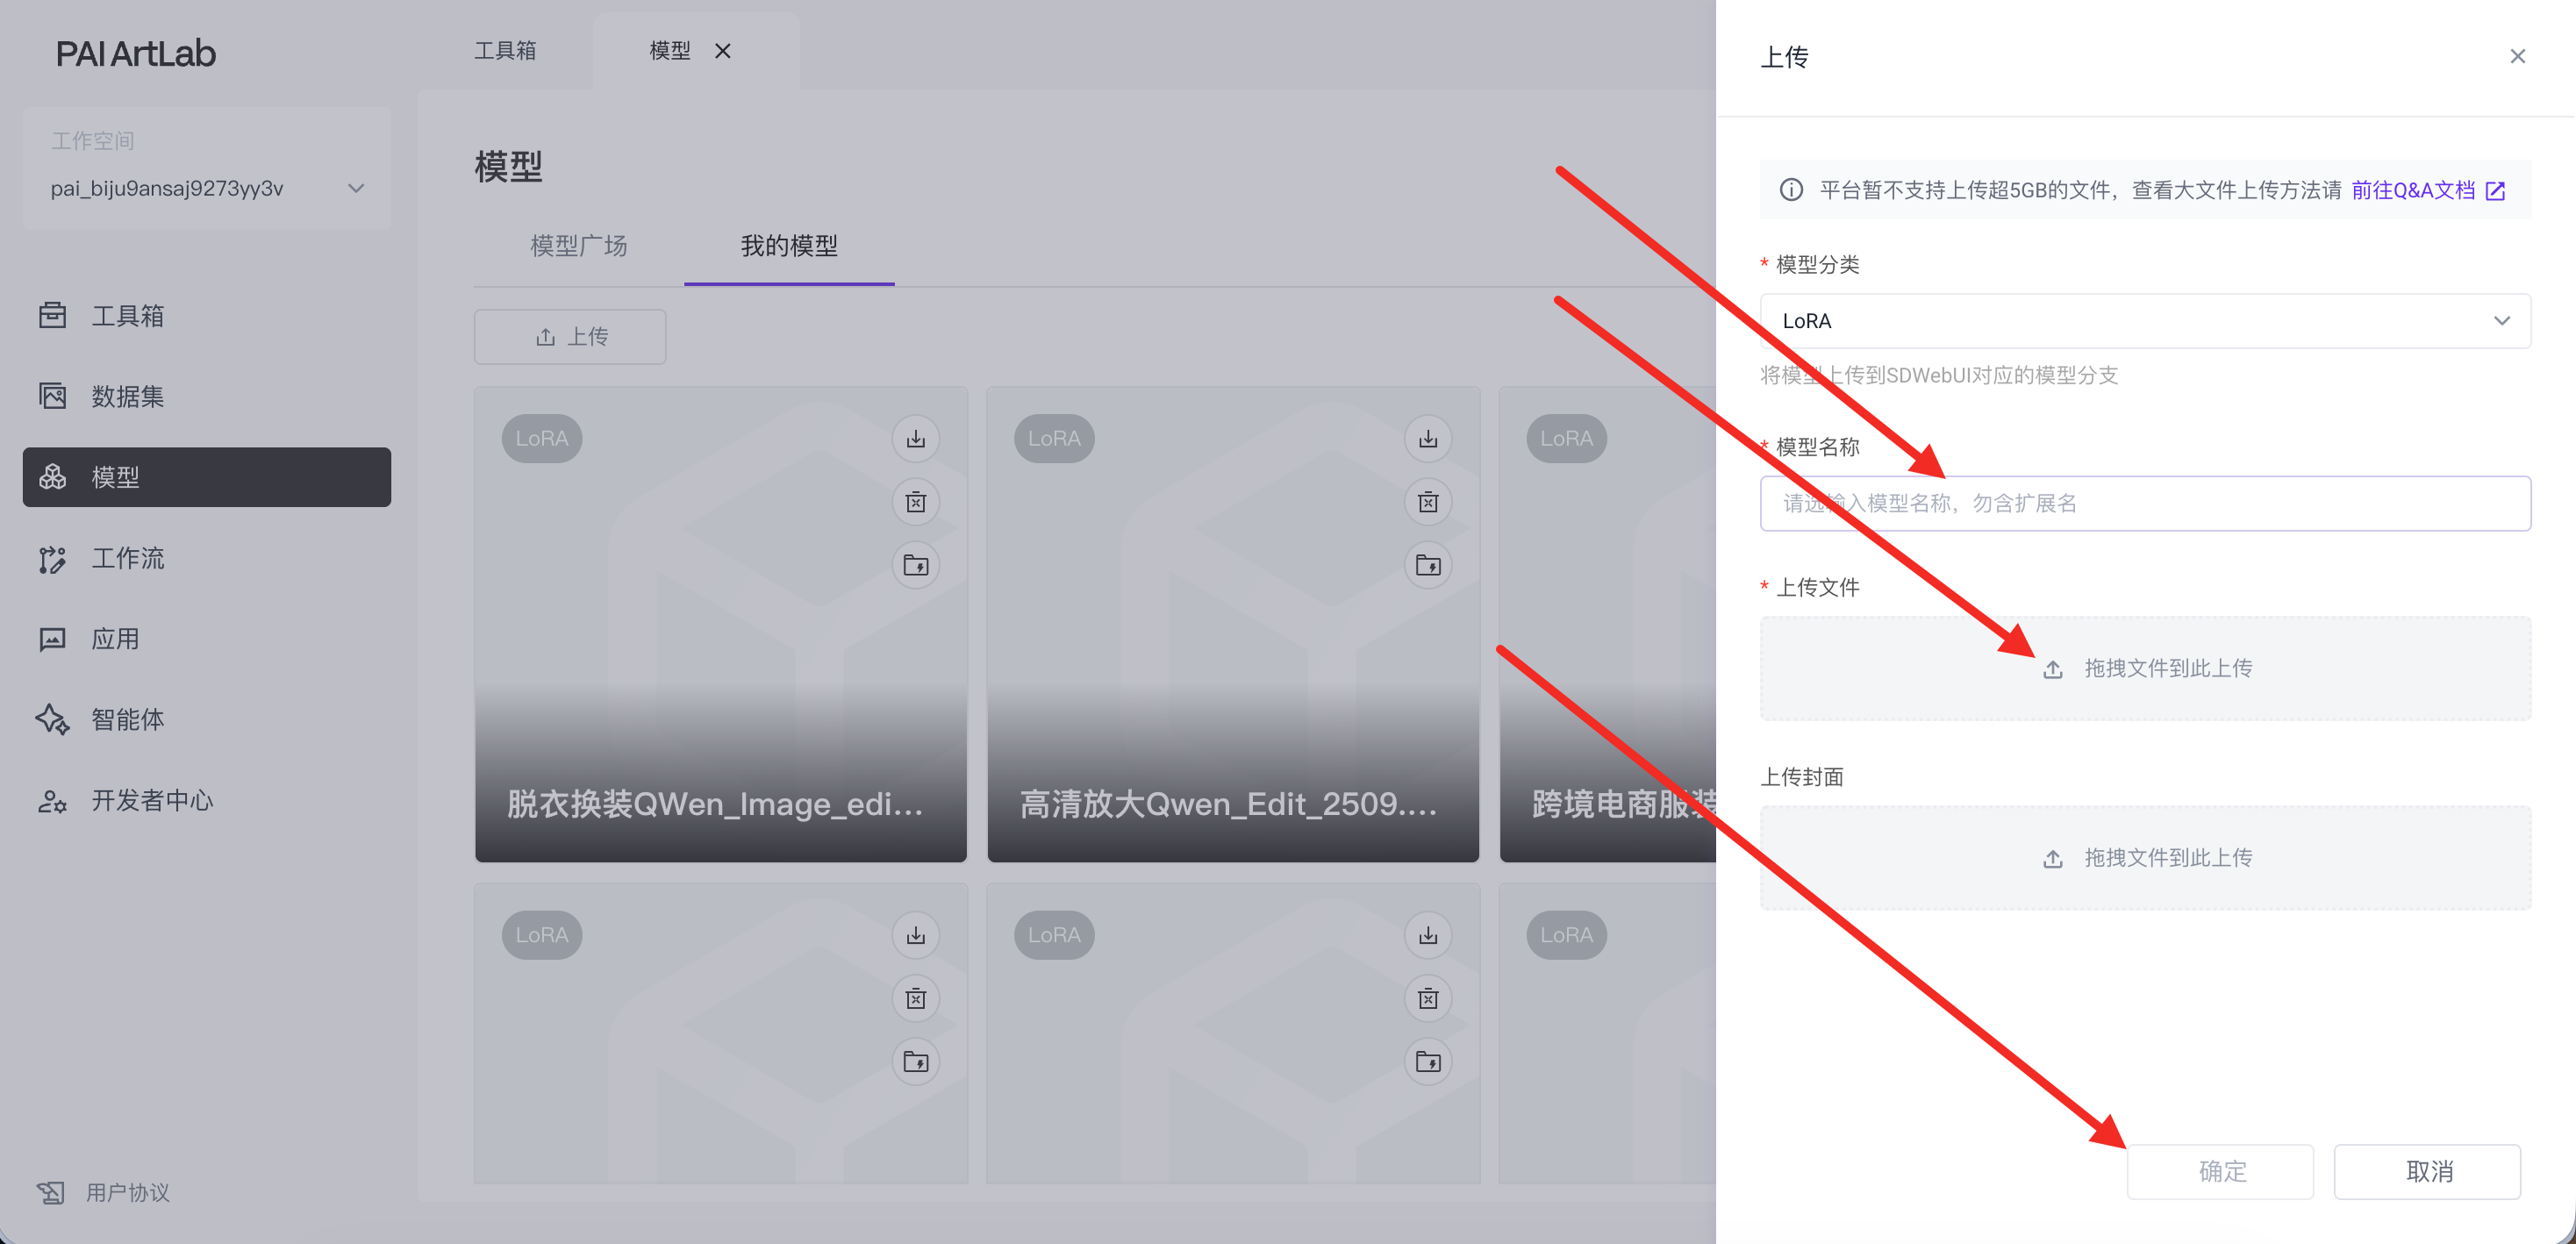Open 开发者中心 in the sidebar
Viewport: 2576px width, 1244px height.
point(206,800)
